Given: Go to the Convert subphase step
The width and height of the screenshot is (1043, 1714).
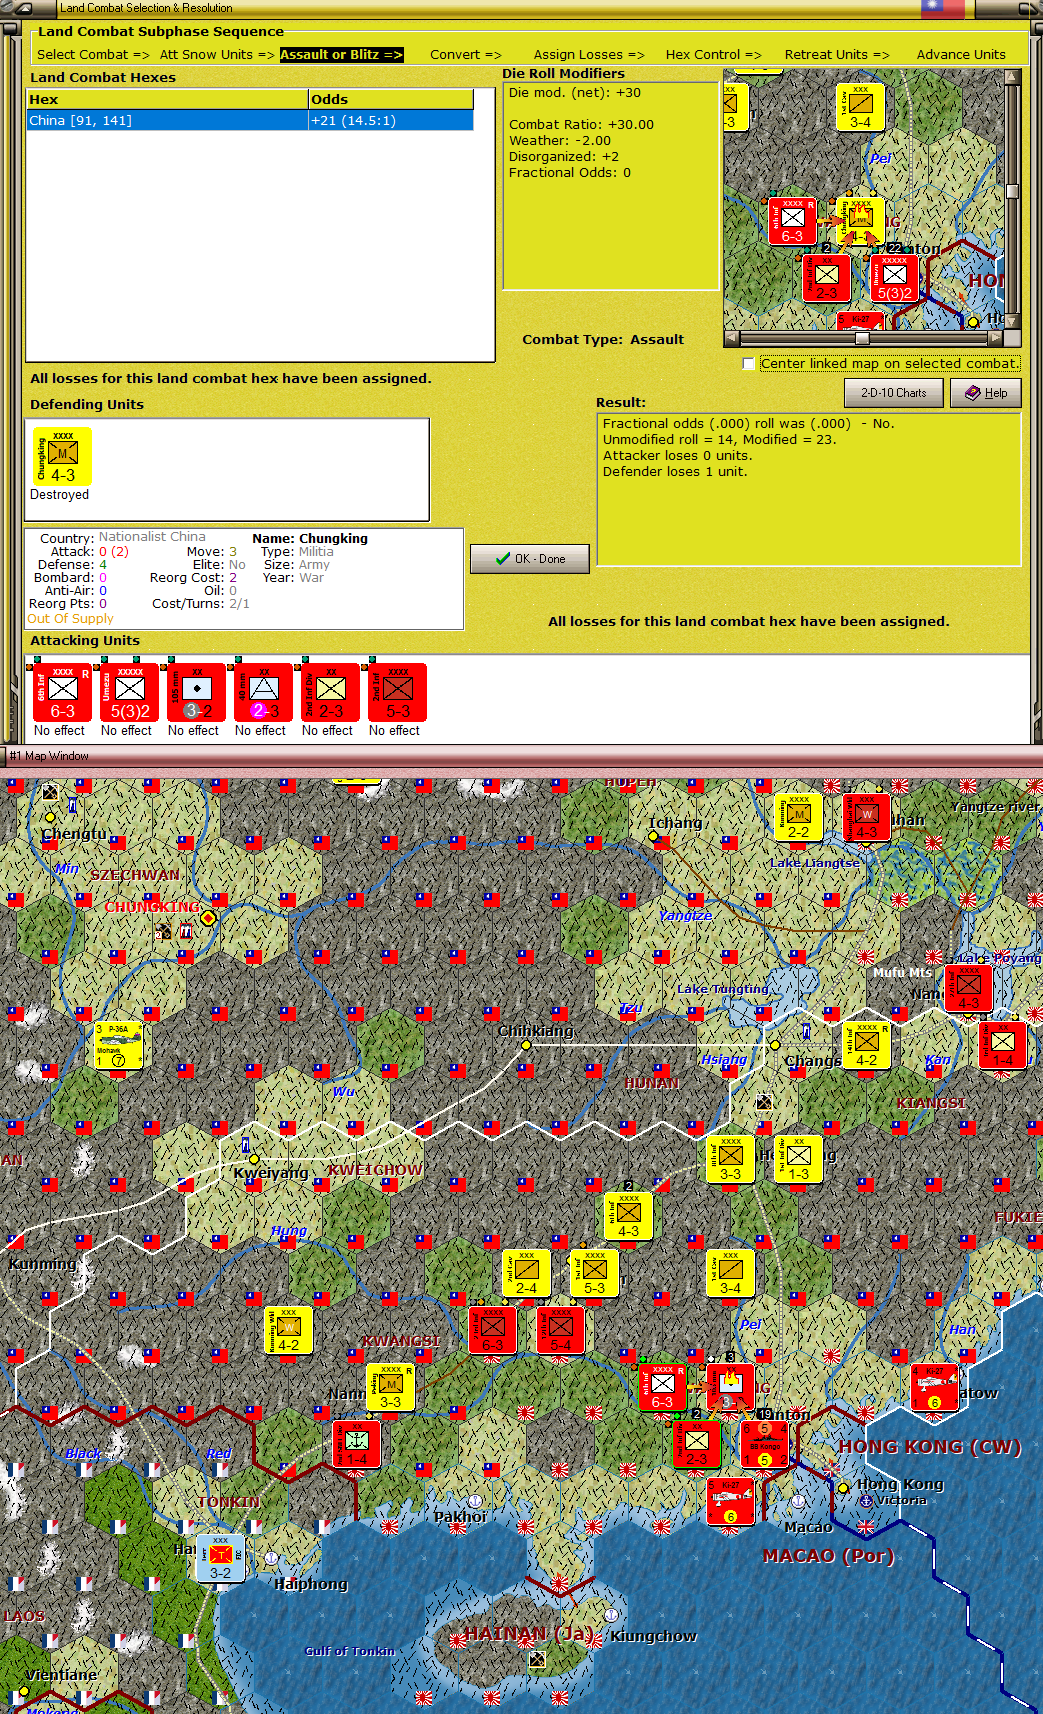Looking at the screenshot, I should tap(466, 55).
